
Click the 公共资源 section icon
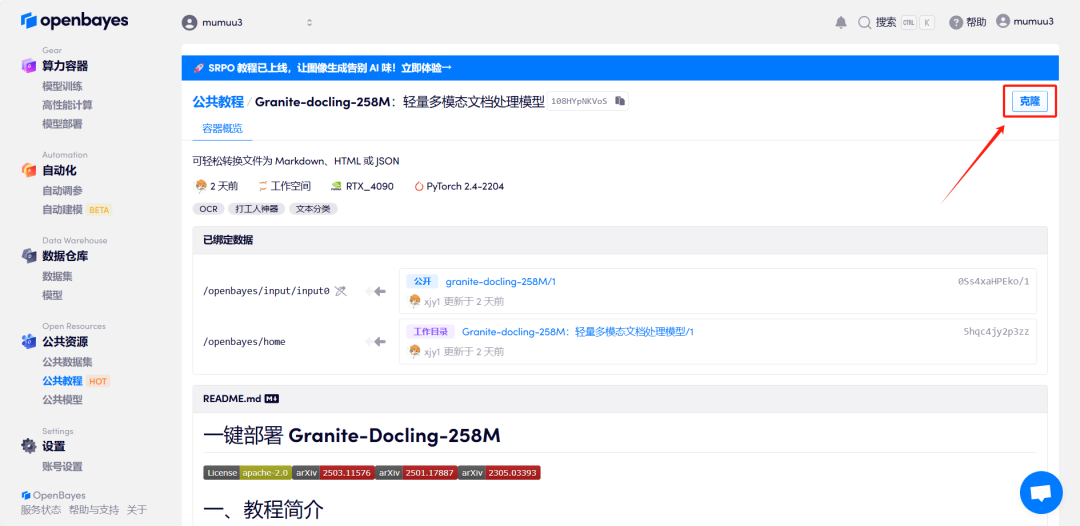pyautogui.click(x=29, y=341)
